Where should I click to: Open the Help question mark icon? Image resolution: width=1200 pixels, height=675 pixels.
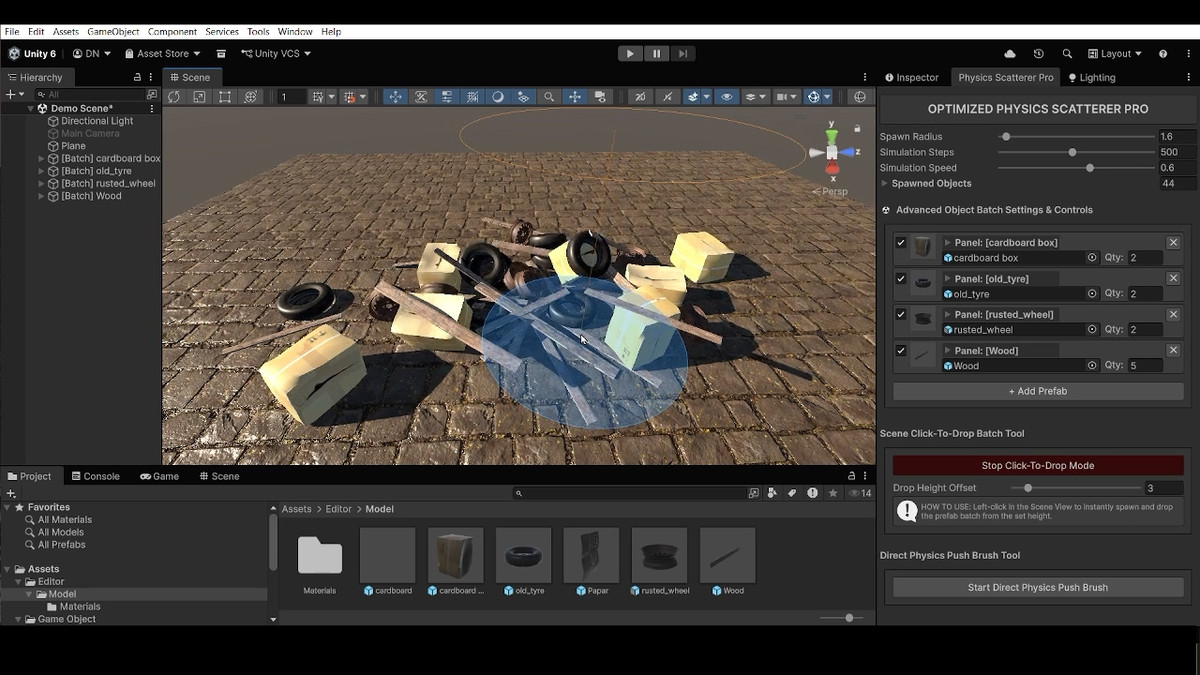(x=1163, y=54)
